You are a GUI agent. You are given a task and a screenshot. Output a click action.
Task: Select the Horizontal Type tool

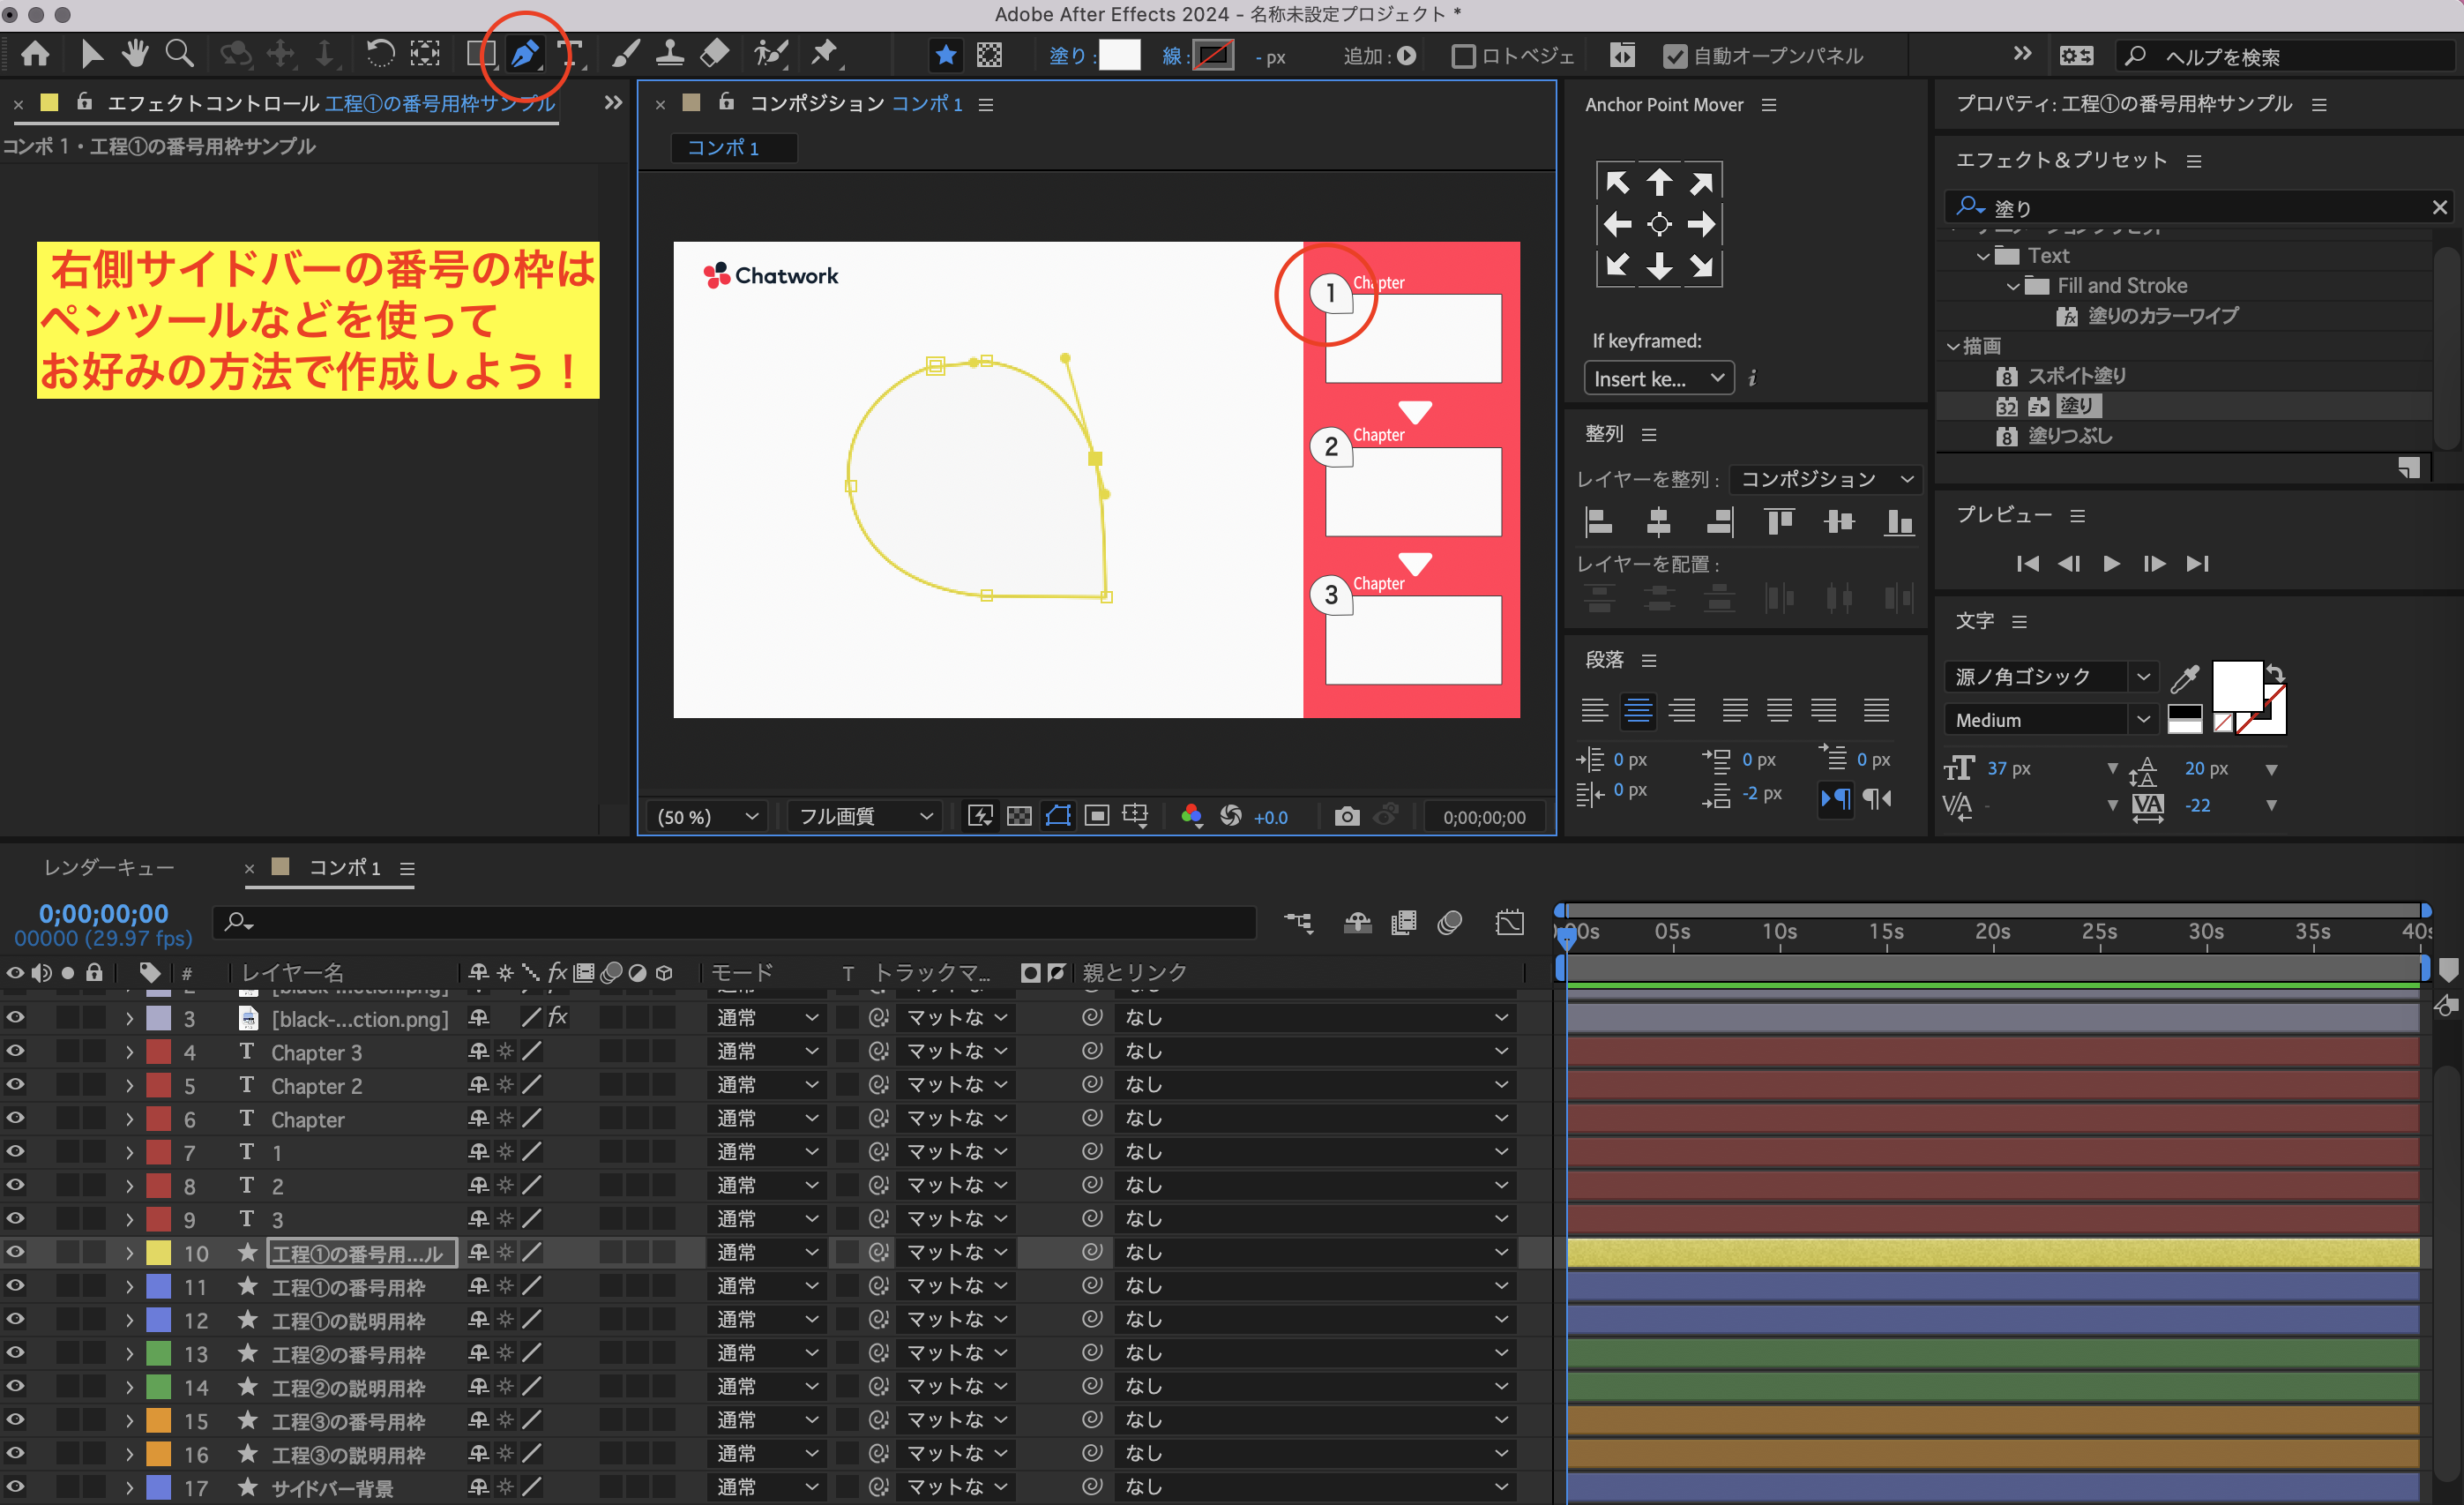point(570,54)
